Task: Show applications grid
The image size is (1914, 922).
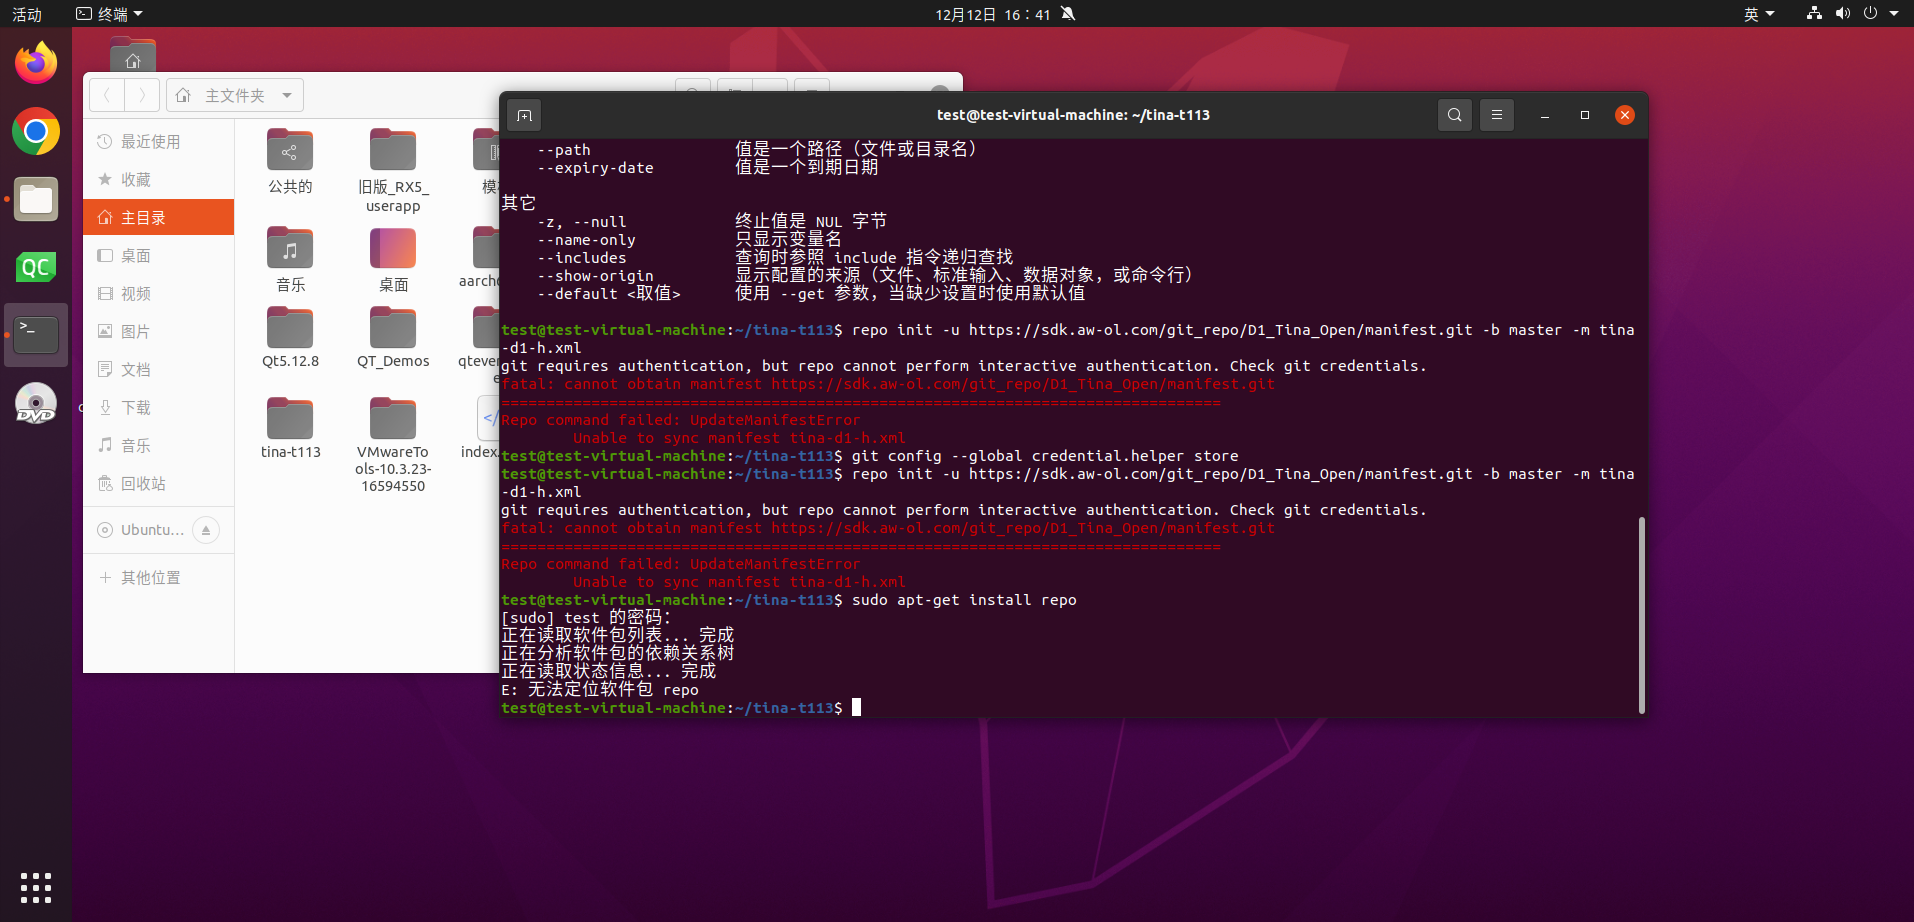Action: tap(36, 887)
